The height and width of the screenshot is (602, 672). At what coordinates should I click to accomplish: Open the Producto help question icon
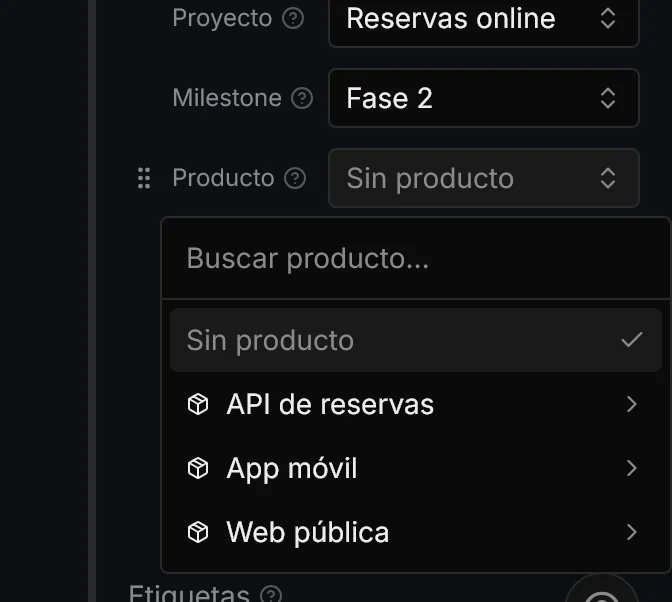(295, 178)
